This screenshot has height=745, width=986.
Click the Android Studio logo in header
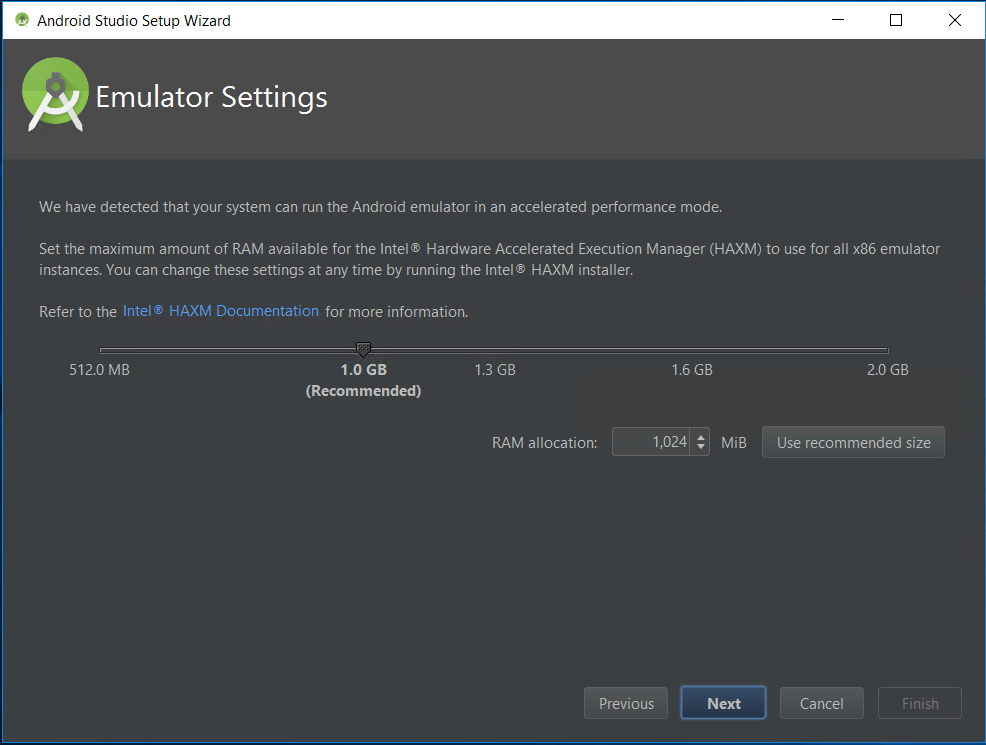click(55, 94)
